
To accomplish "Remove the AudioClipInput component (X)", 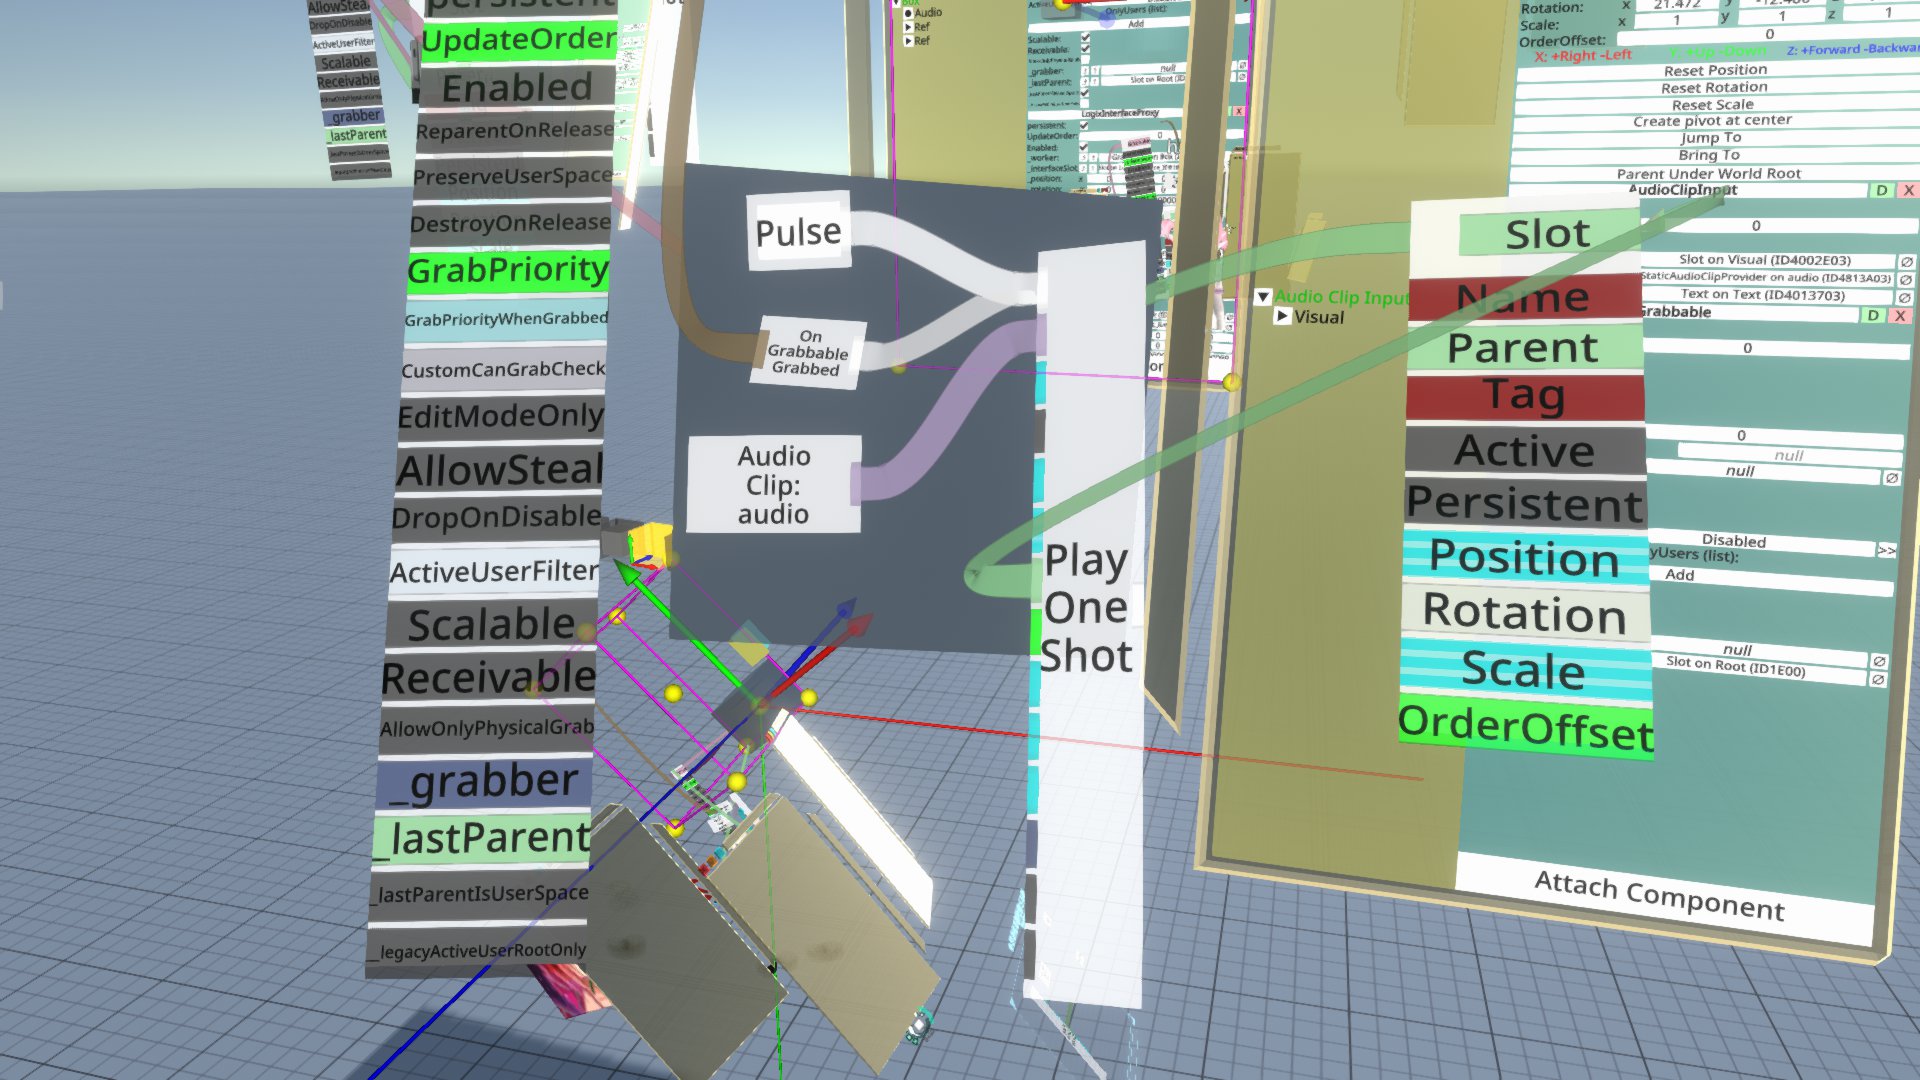I will tap(1908, 190).
